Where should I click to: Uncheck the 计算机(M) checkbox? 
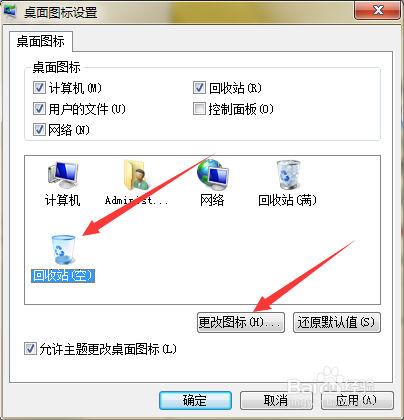pyautogui.click(x=39, y=88)
